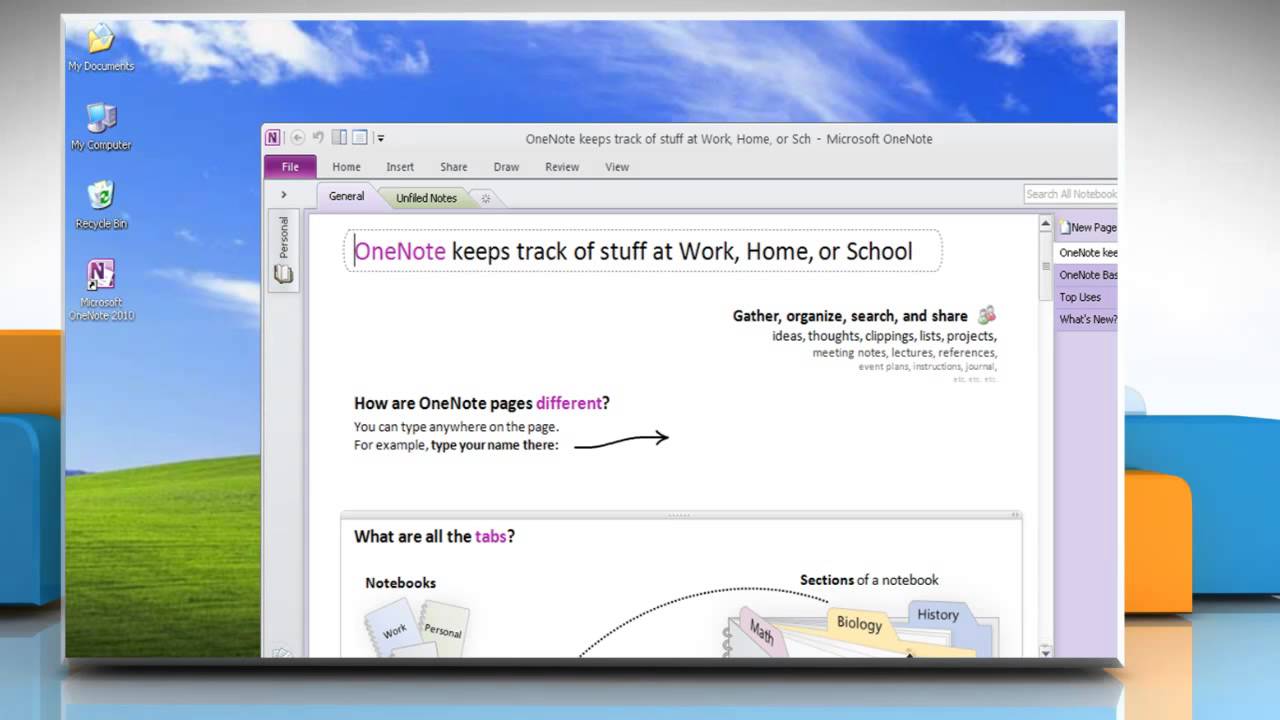Select My Computer desktop icon

pyautogui.click(x=101, y=127)
